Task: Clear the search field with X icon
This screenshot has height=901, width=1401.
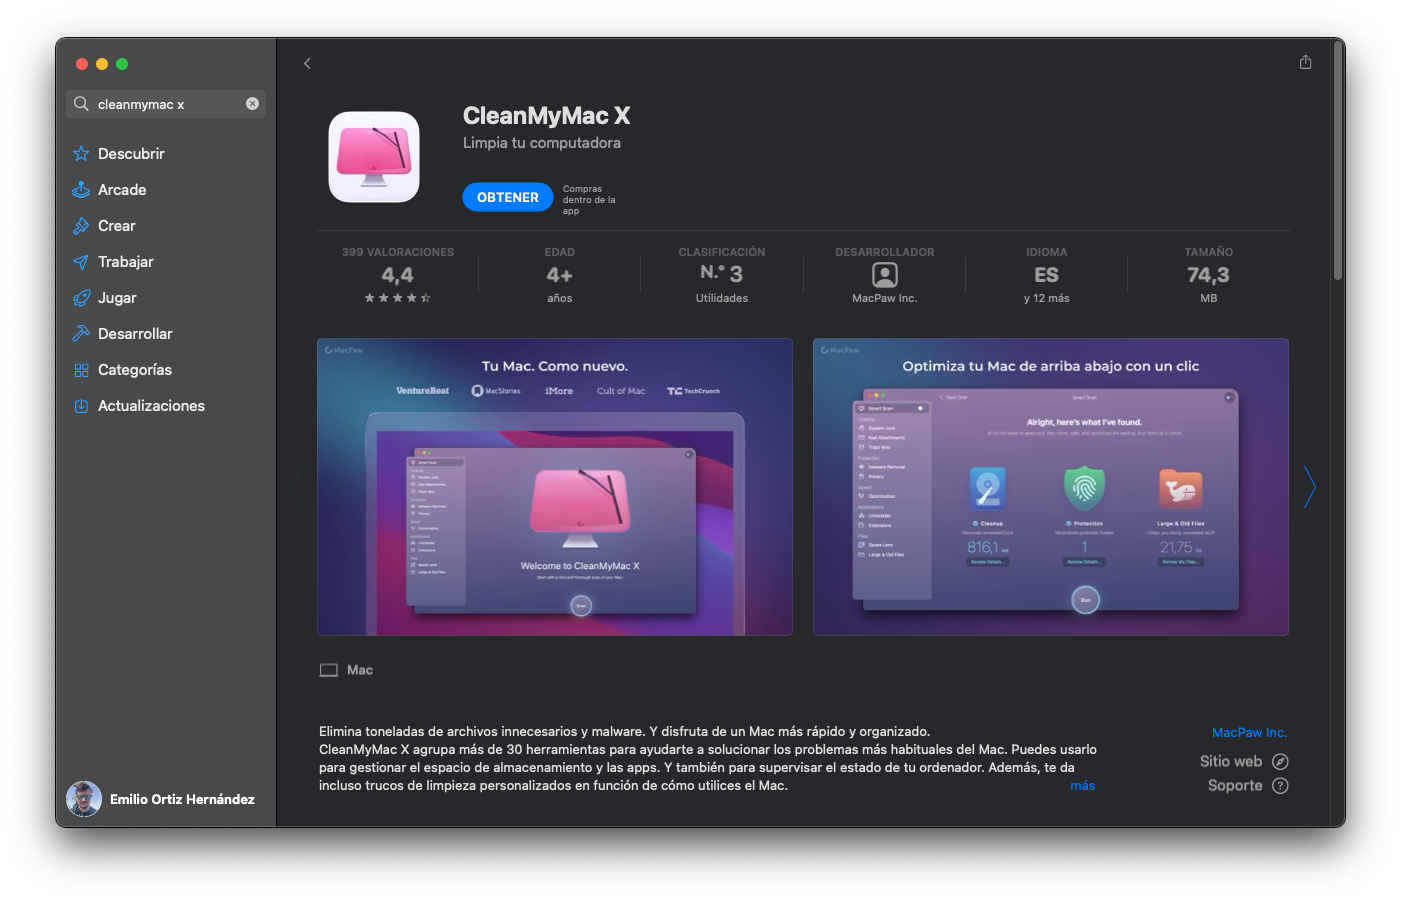Action: pos(252,103)
